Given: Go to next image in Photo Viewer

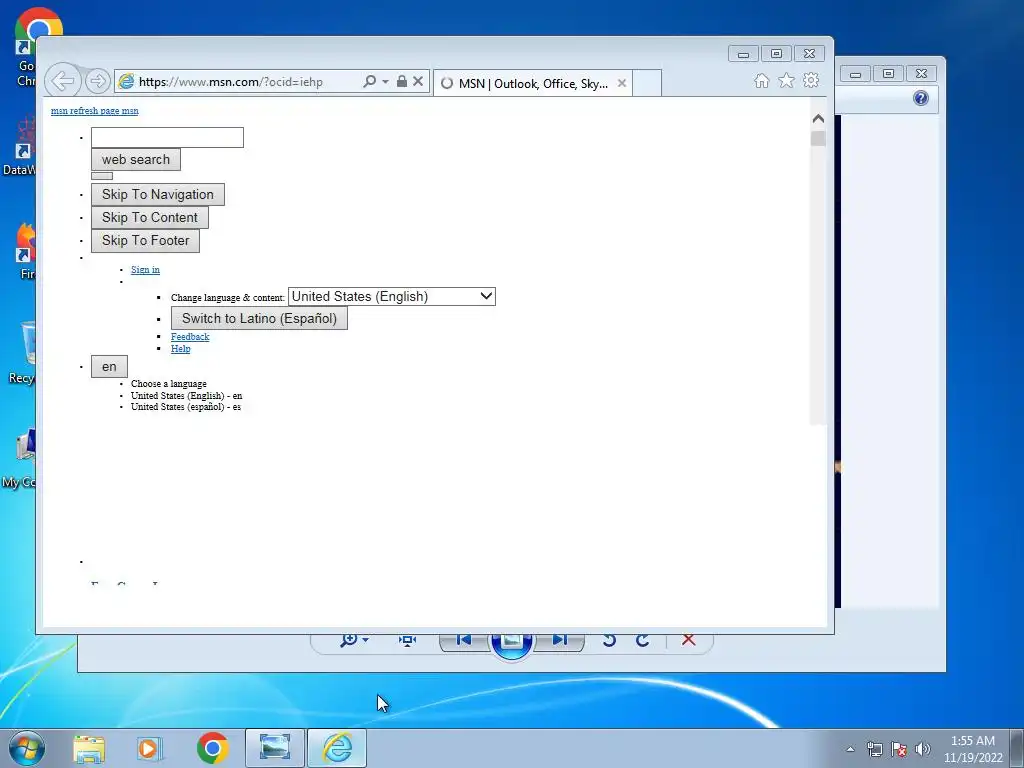Looking at the screenshot, I should 559,641.
